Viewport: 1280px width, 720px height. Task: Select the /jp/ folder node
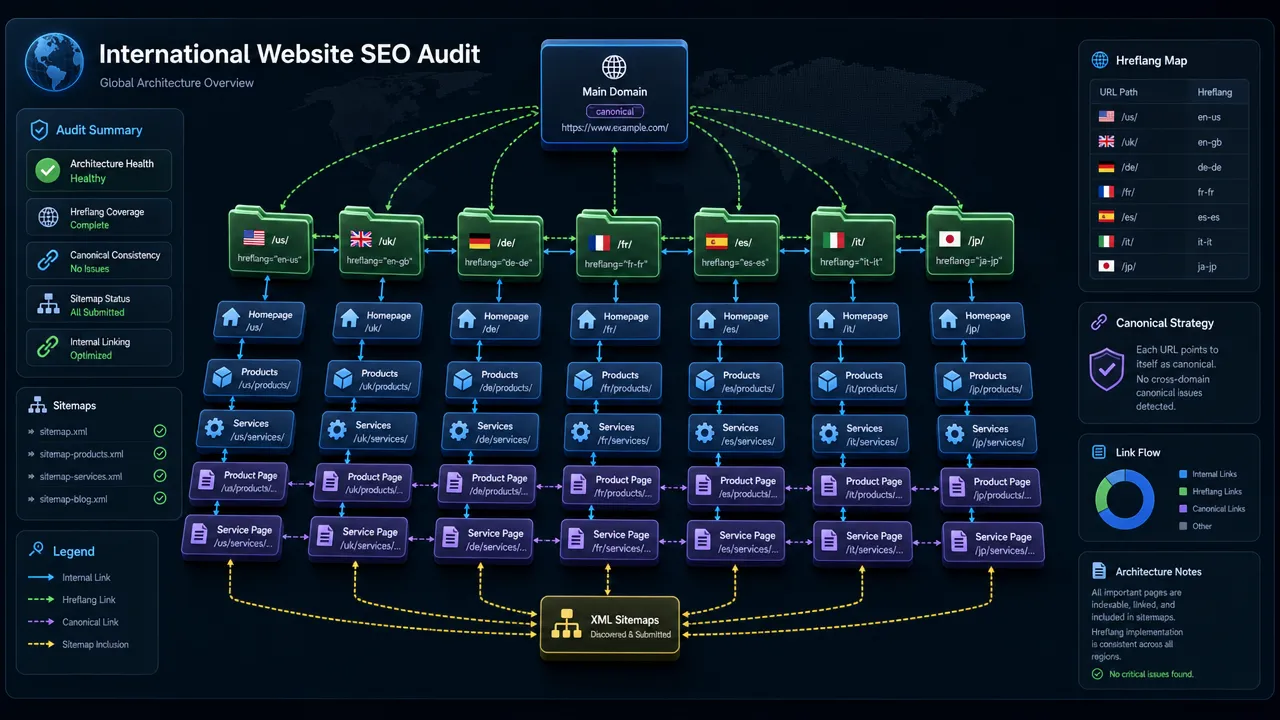pos(970,239)
